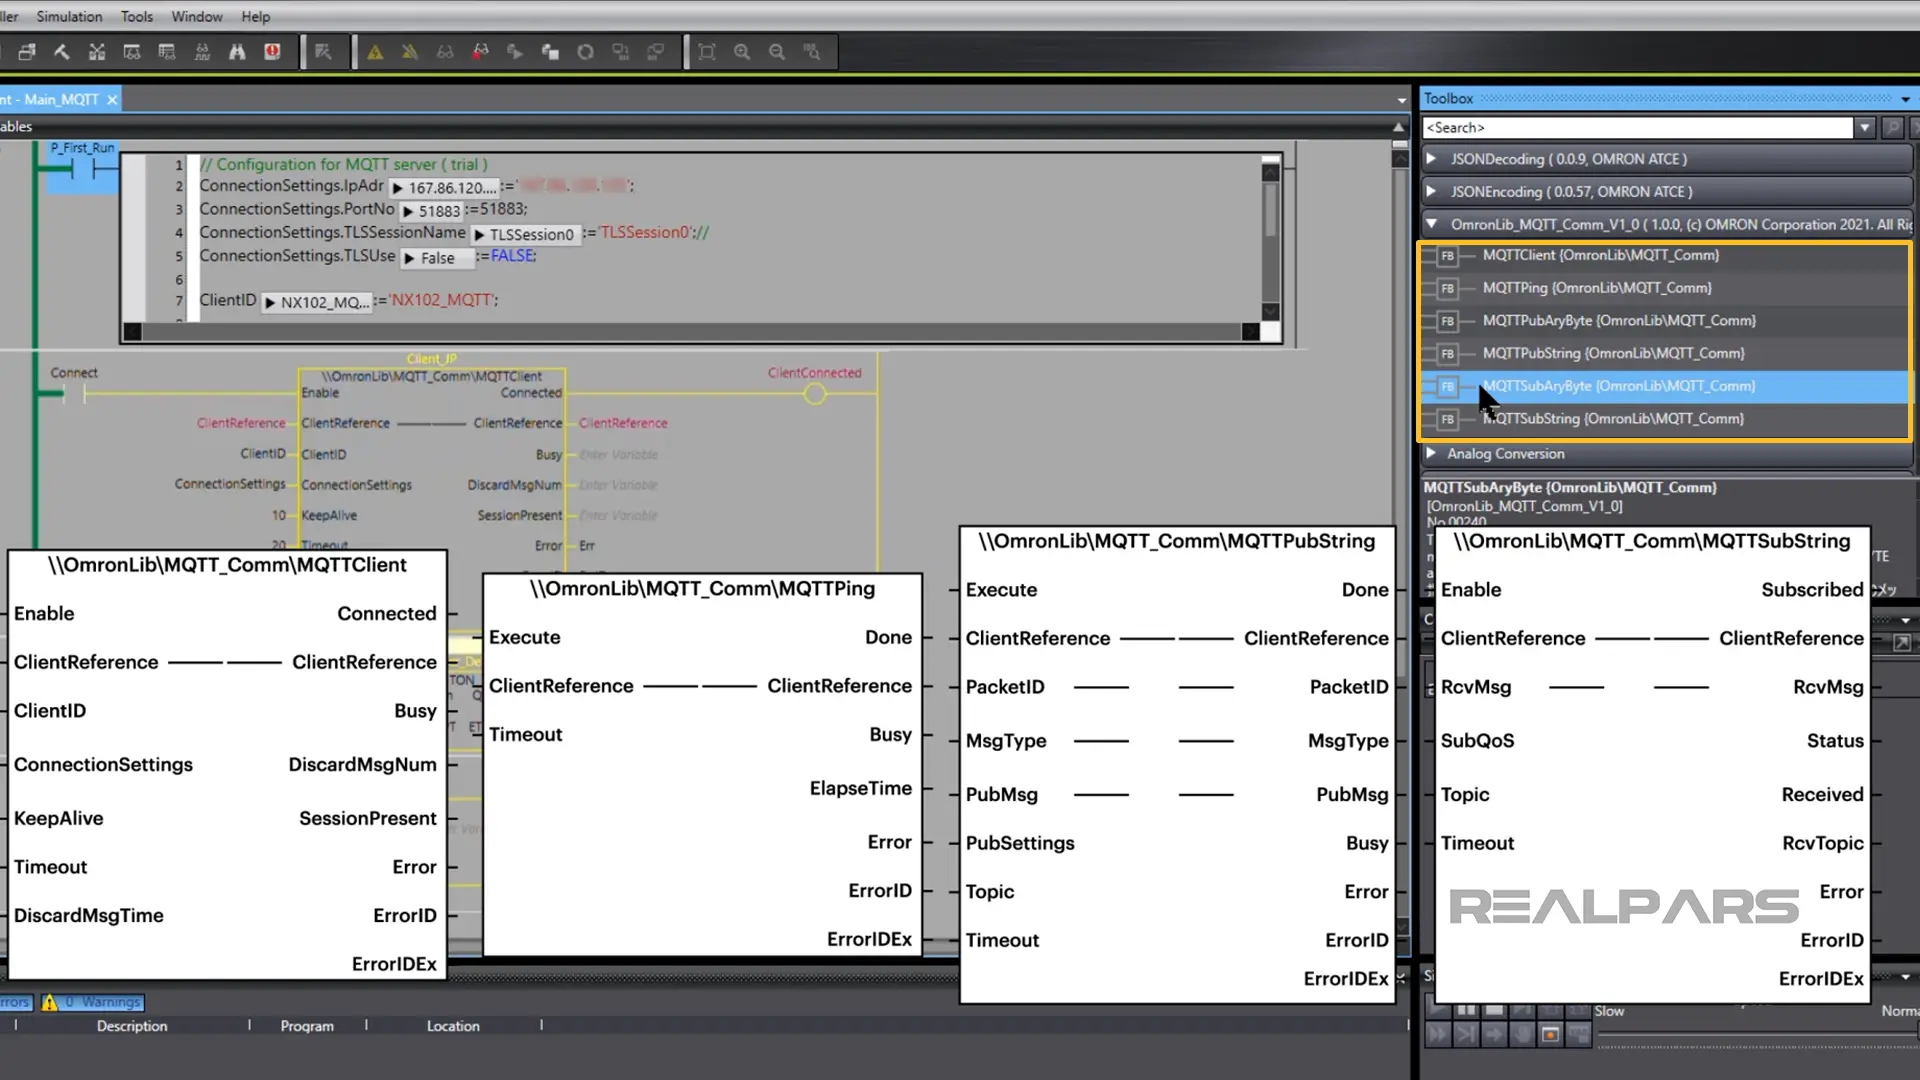The width and height of the screenshot is (1920, 1080).
Task: Open the Tools menu
Action: click(x=137, y=16)
